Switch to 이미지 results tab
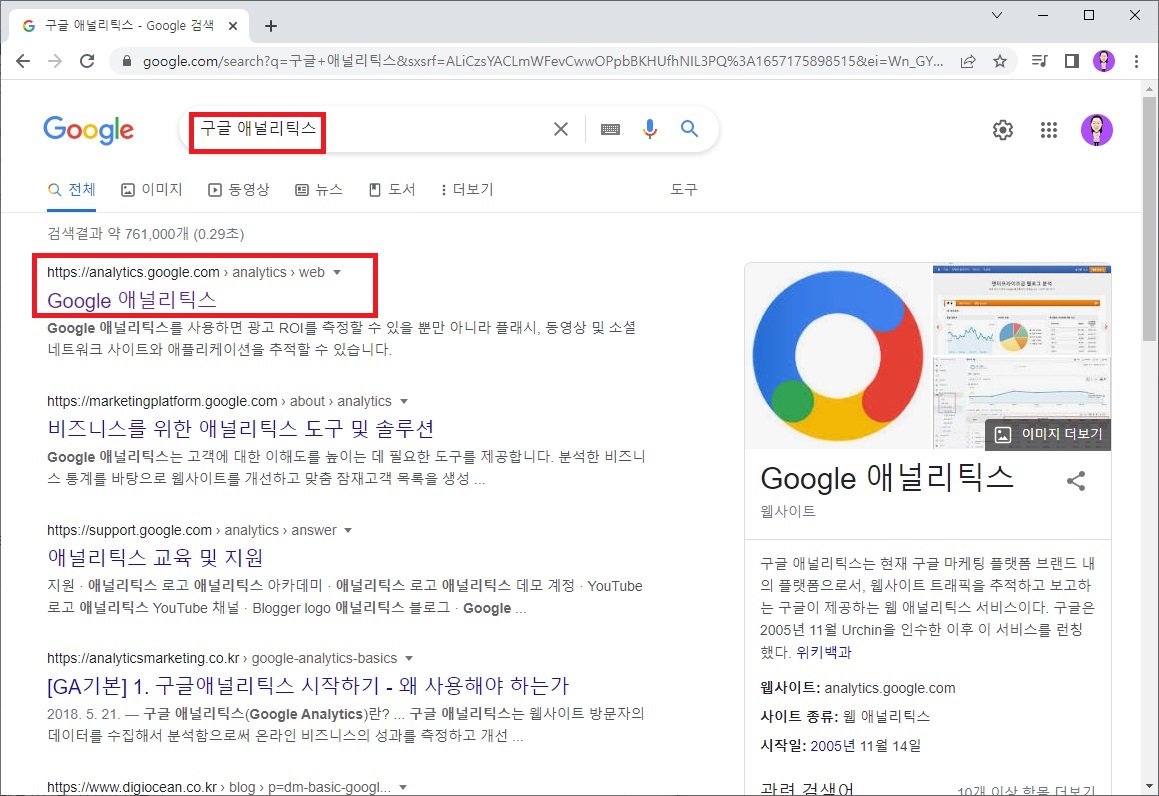The height and width of the screenshot is (796, 1159). tap(152, 190)
